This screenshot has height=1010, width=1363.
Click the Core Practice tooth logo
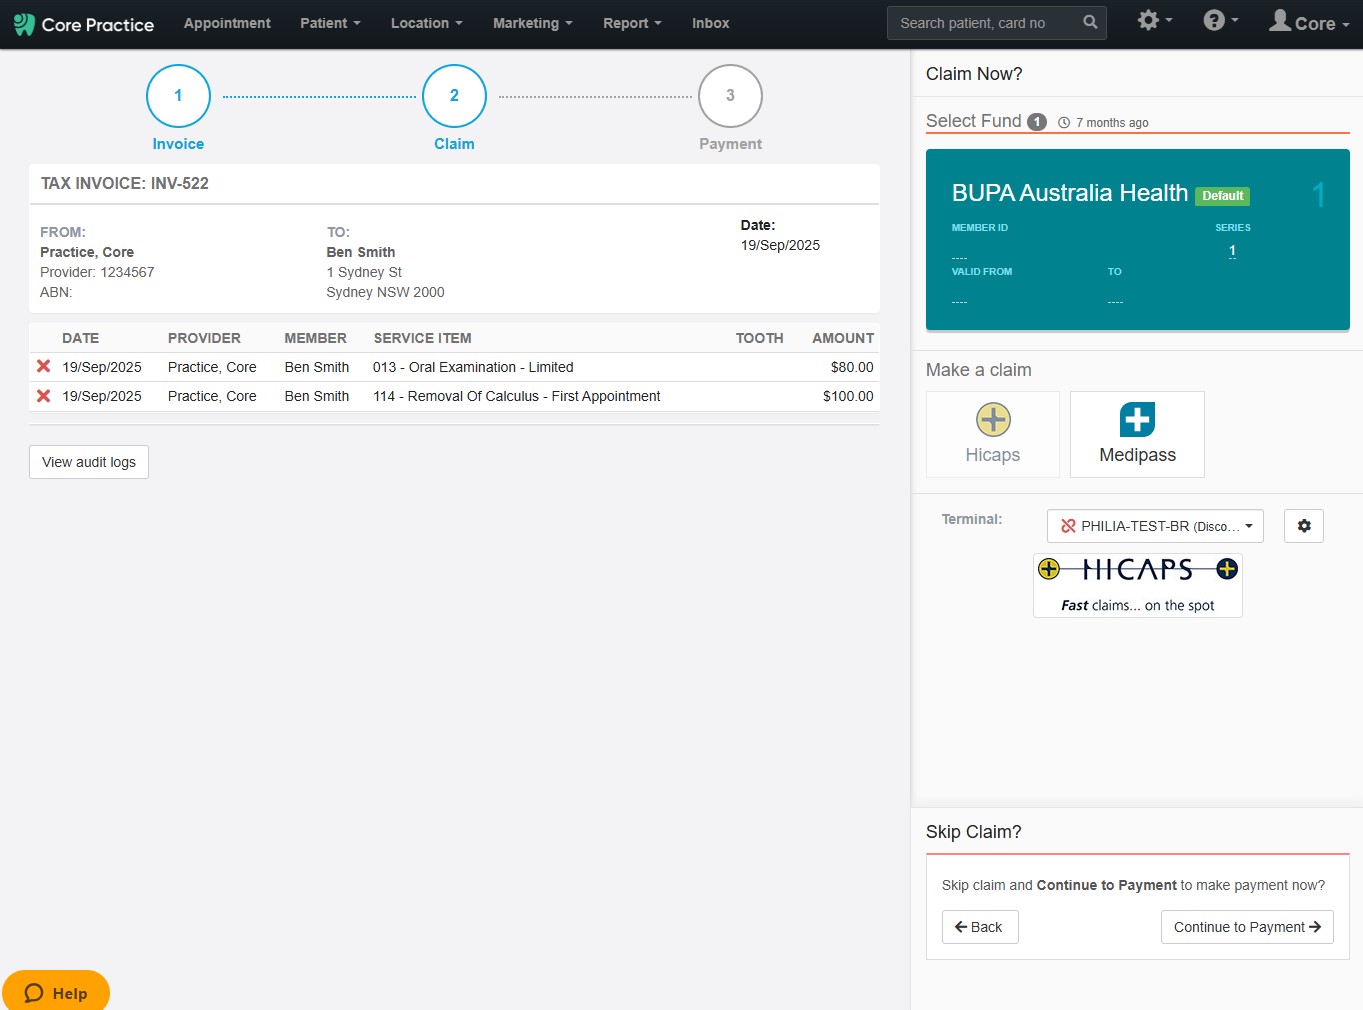[24, 24]
